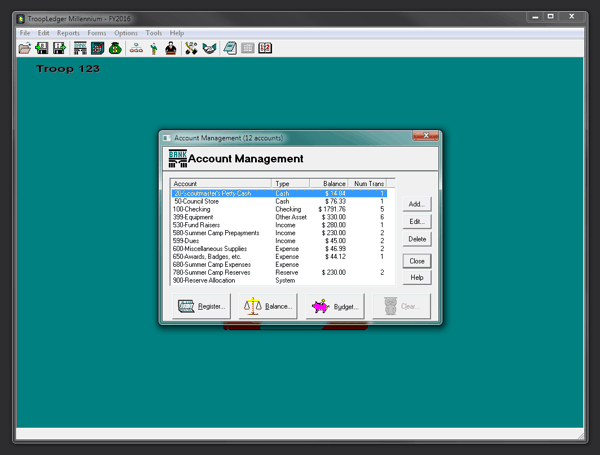
Task: Minimize the TroopLedger Millennium window
Action: pos(535,17)
